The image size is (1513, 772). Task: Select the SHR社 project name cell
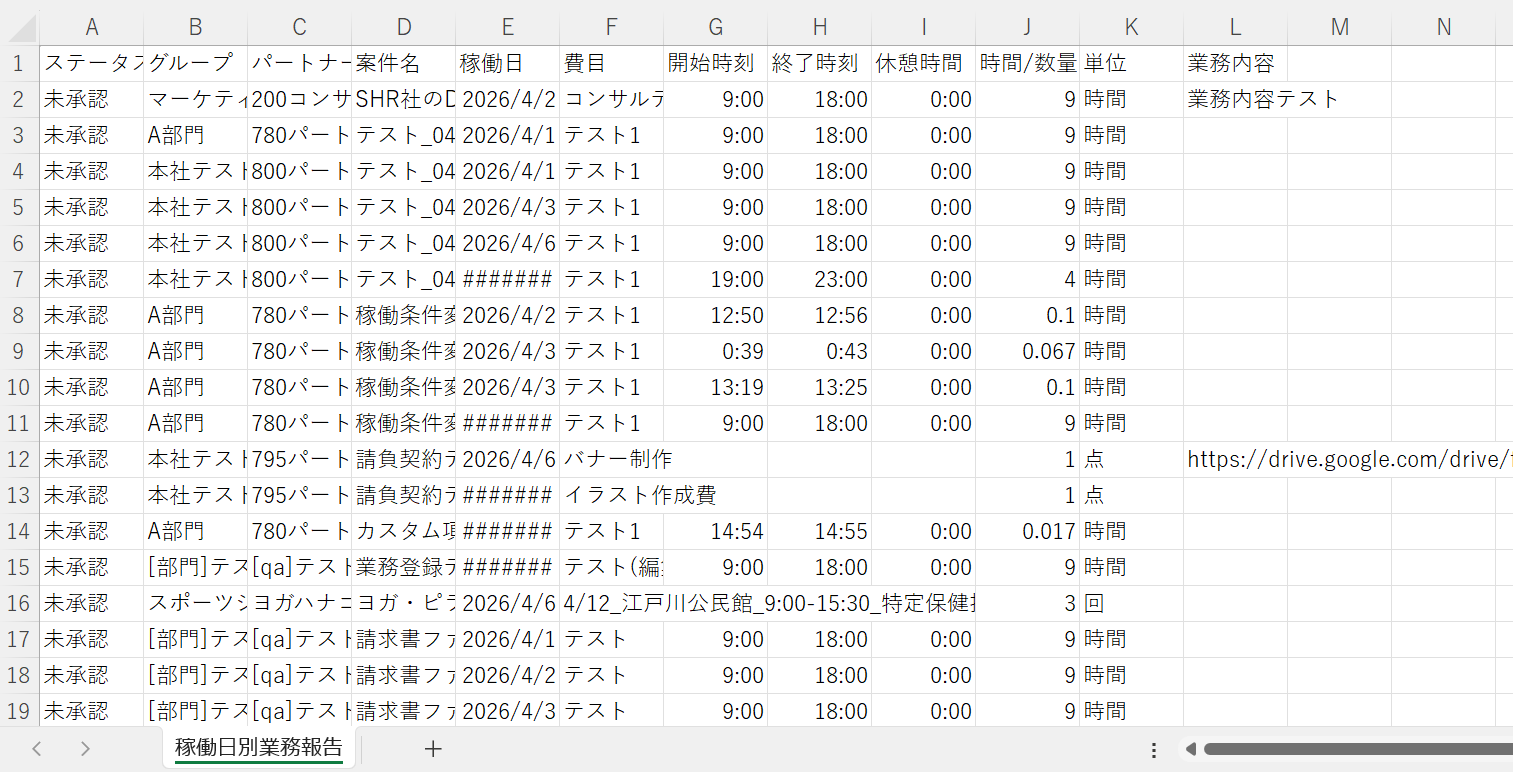(404, 100)
